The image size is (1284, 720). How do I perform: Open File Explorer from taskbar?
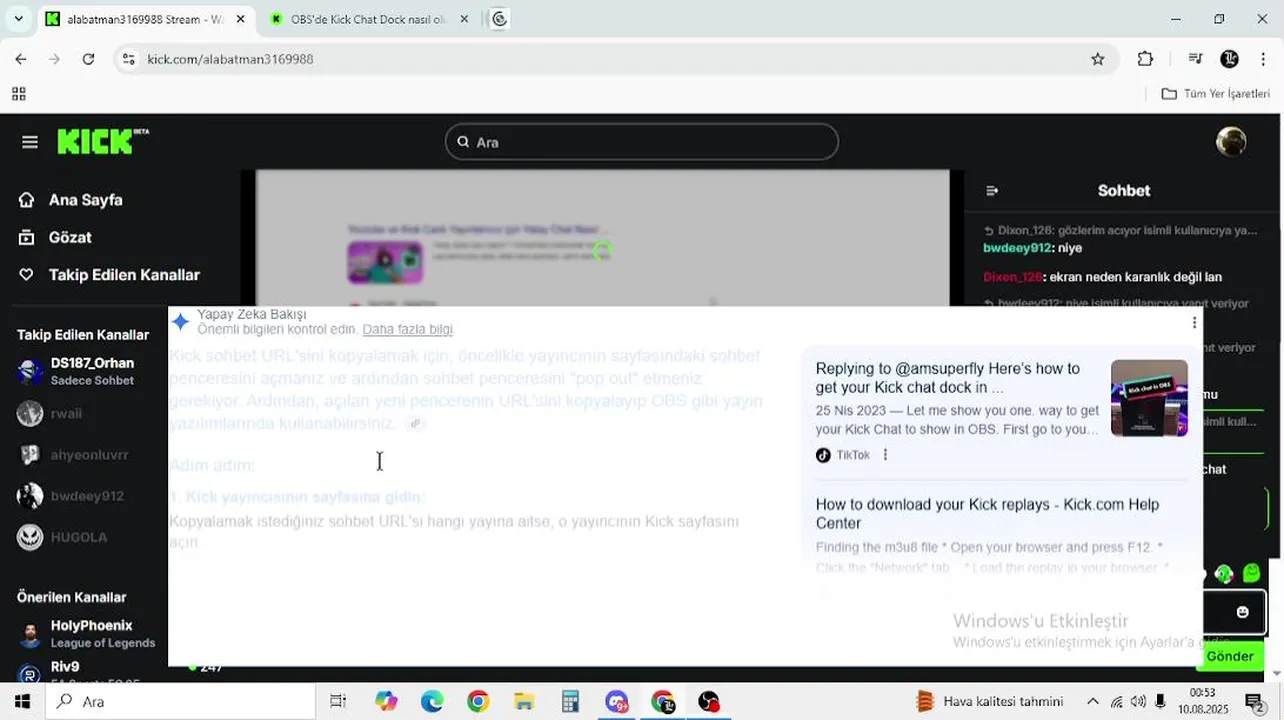(524, 701)
